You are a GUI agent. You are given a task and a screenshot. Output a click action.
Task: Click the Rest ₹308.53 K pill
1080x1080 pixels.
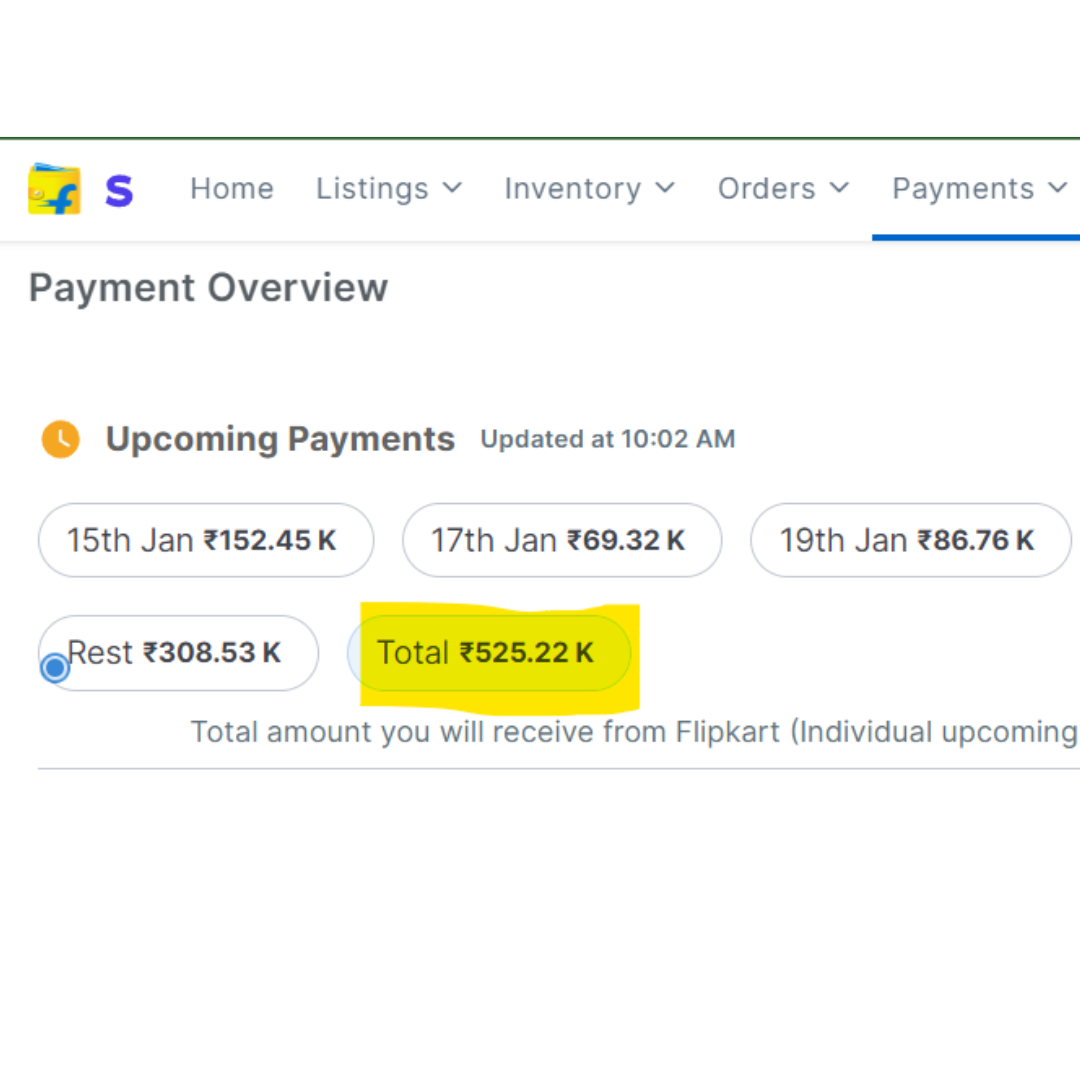click(180, 653)
